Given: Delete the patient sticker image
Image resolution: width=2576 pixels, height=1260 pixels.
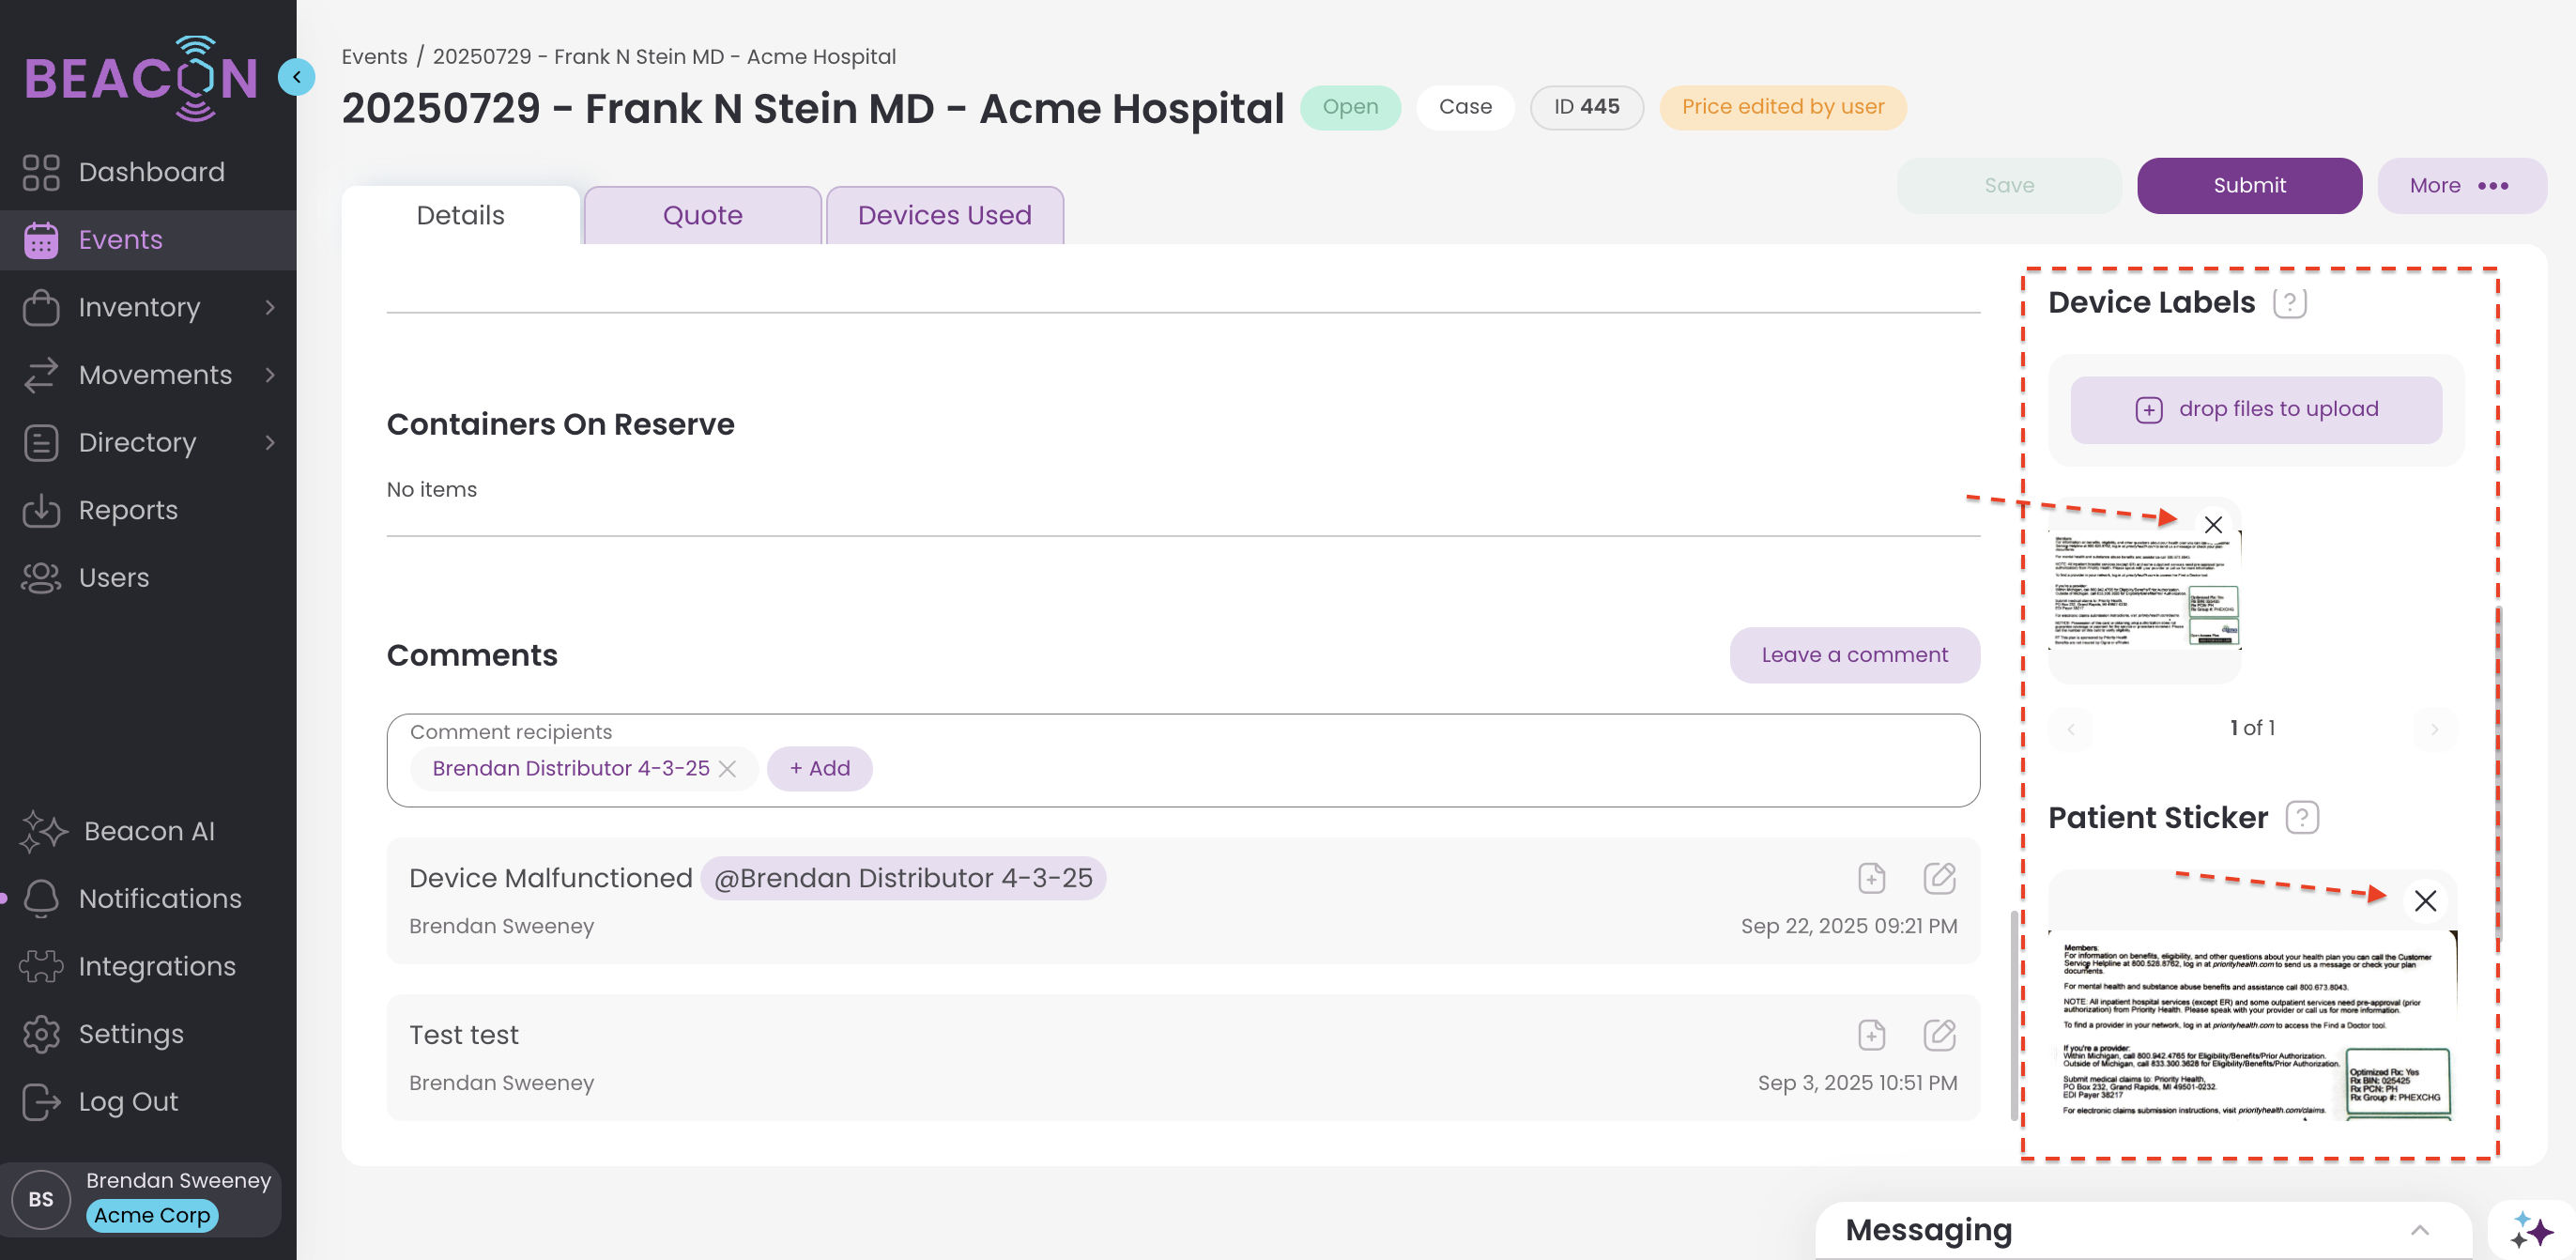Looking at the screenshot, I should point(2424,901).
